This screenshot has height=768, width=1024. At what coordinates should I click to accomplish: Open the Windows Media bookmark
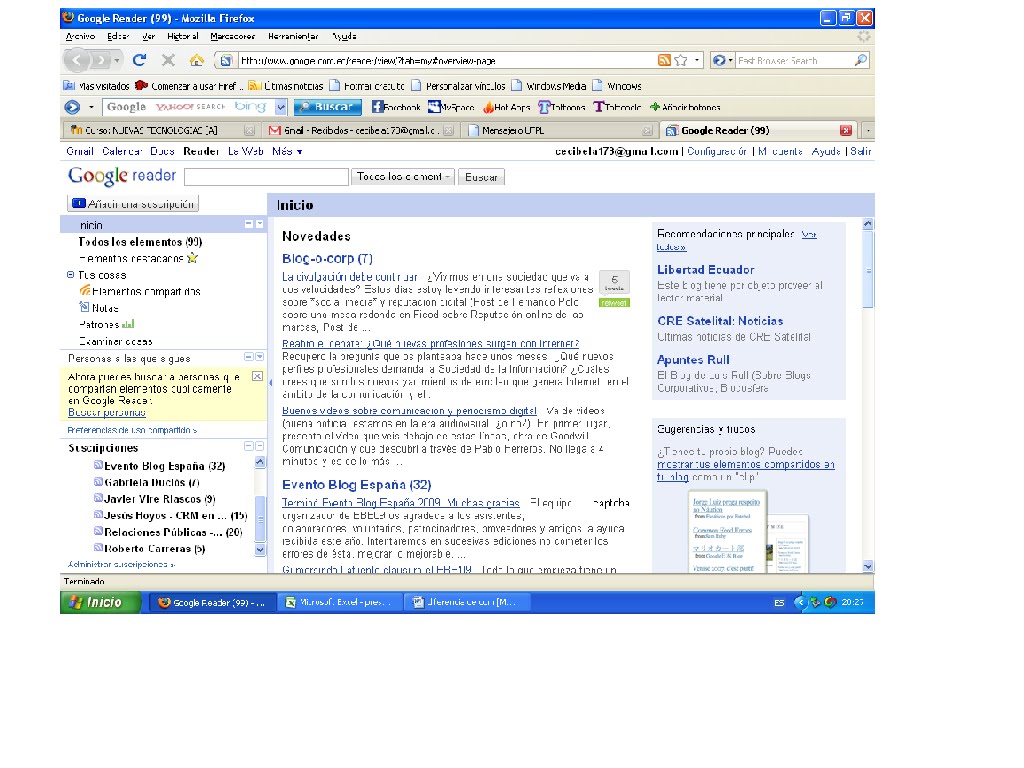(x=549, y=86)
